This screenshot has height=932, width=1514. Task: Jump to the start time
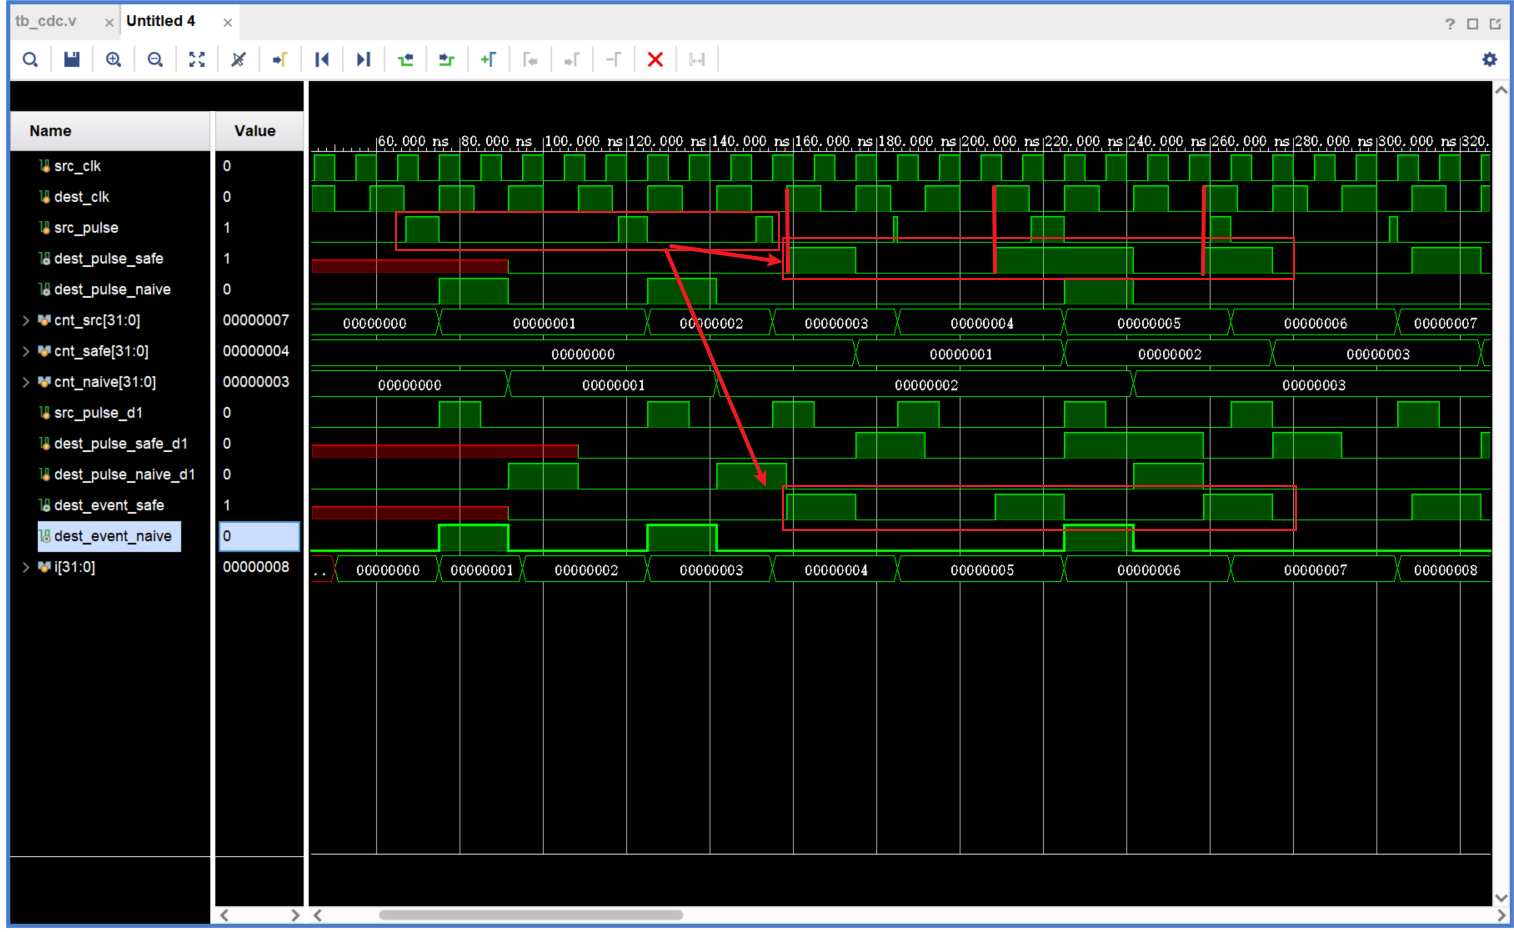(322, 60)
